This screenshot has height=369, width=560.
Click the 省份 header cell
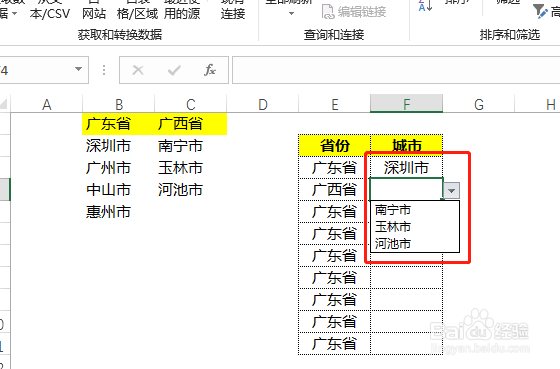[335, 146]
